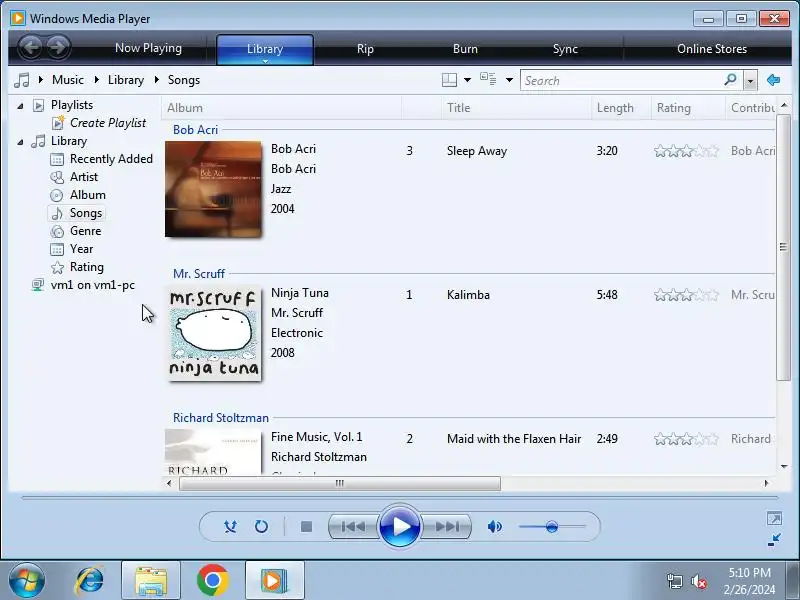Select Playlists in the navigation tree

(72, 105)
